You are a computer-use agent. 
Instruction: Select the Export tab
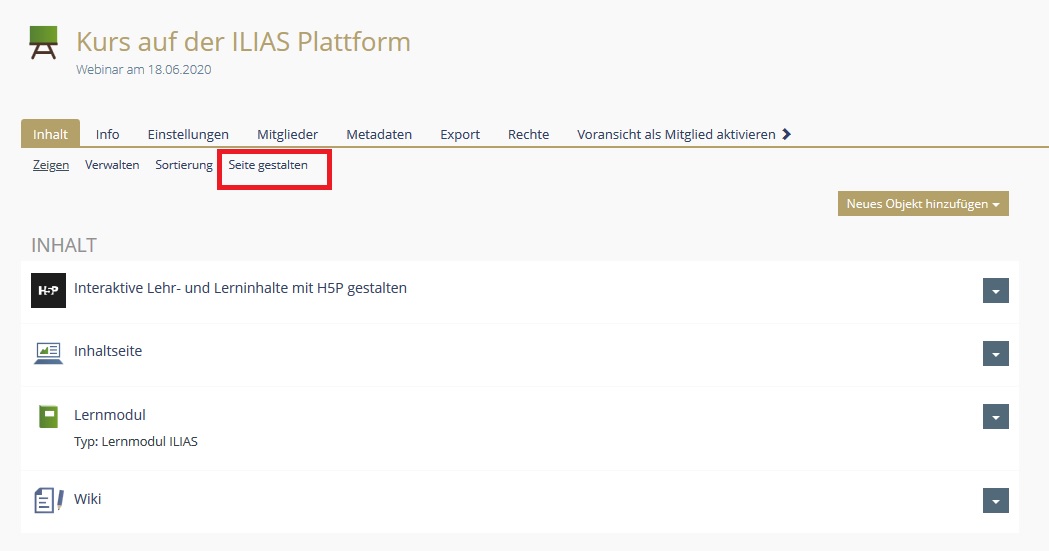(x=460, y=134)
